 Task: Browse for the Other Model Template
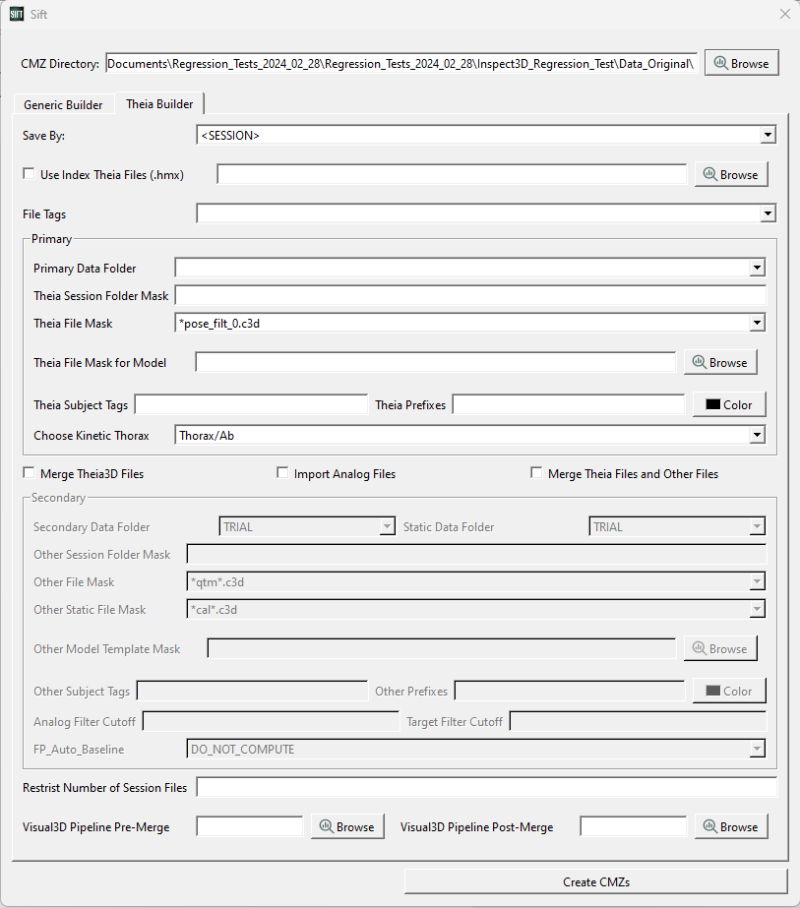click(720, 649)
